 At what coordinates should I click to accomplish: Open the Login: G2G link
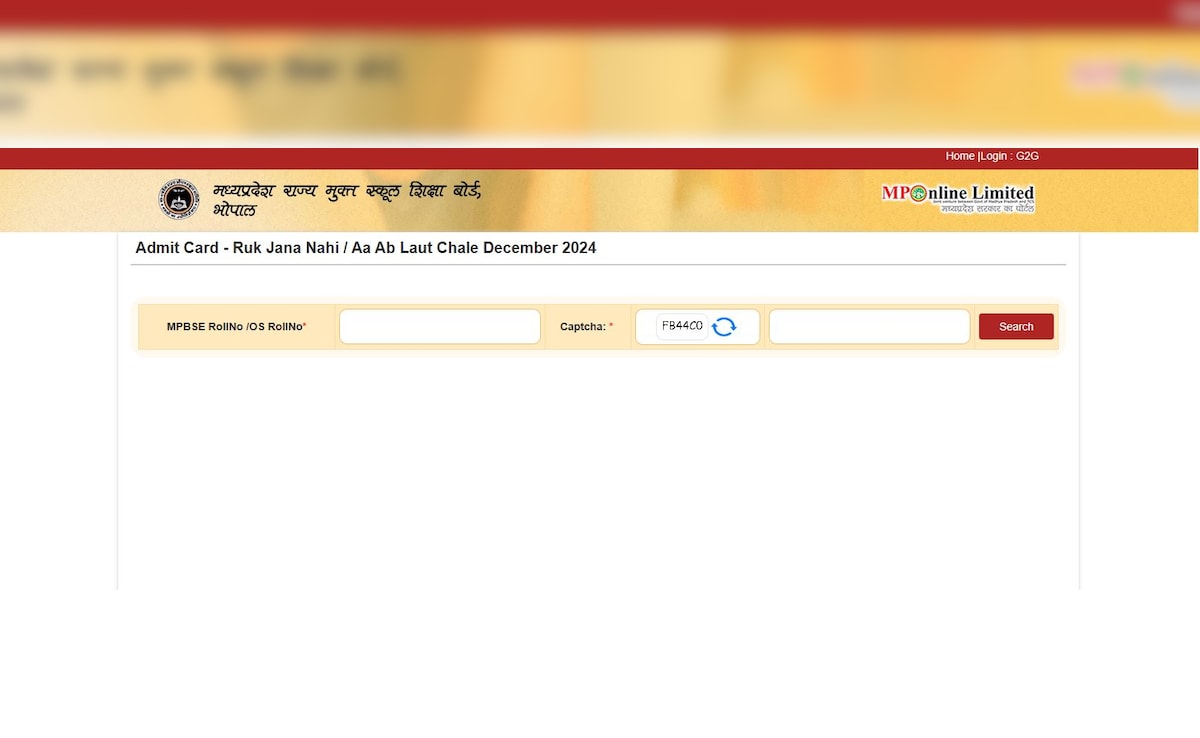(1010, 156)
